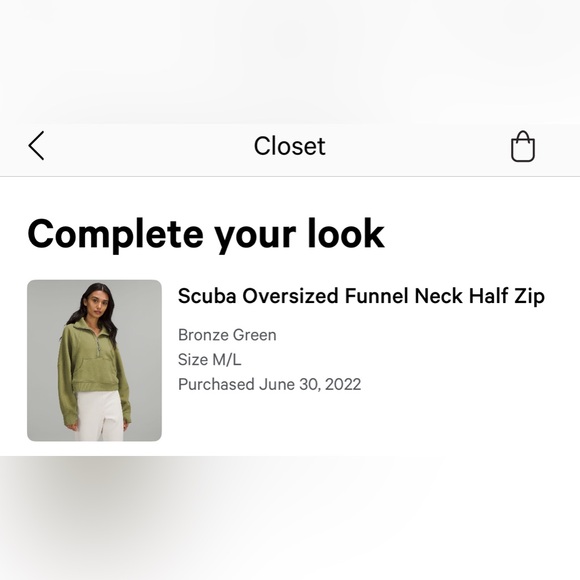The image size is (580, 580).
Task: Click the green half zip sweater in photo
Action: point(92,366)
